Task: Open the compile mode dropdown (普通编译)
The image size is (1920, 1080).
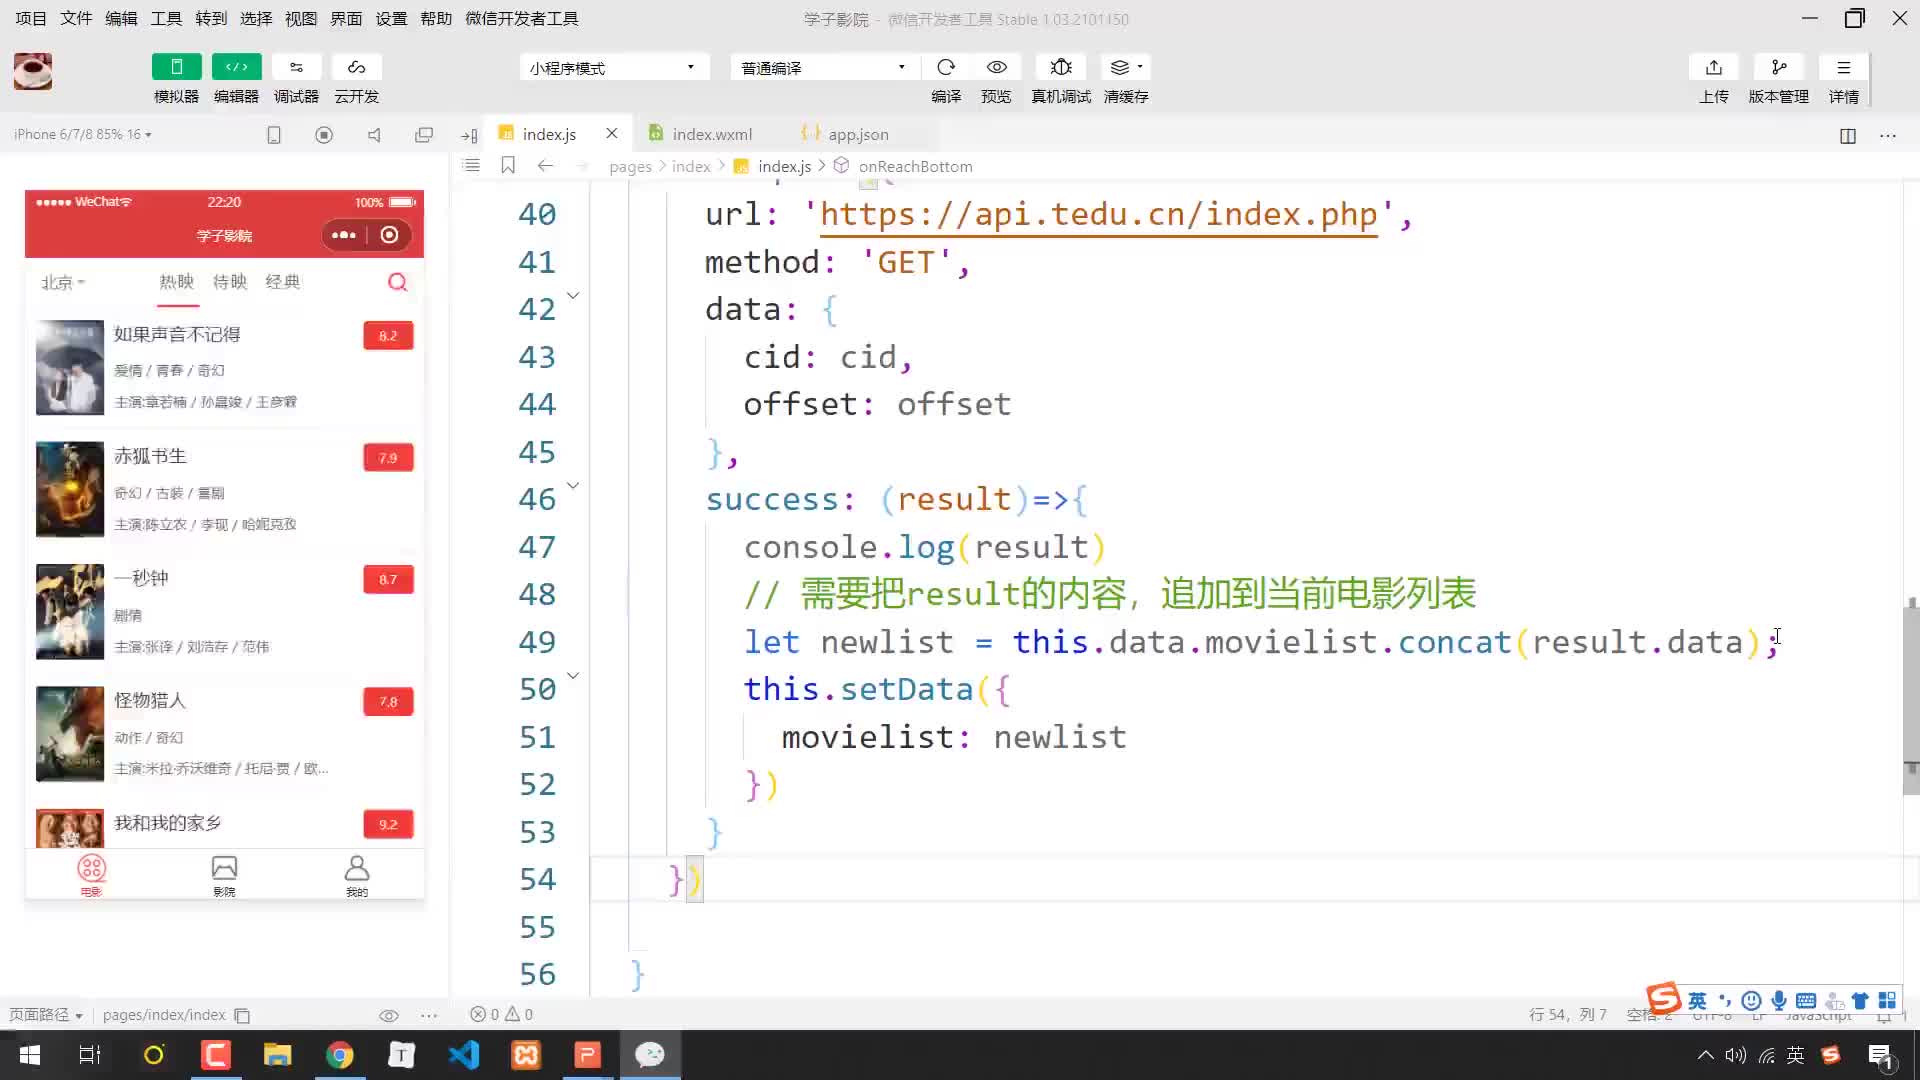Action: (x=825, y=67)
